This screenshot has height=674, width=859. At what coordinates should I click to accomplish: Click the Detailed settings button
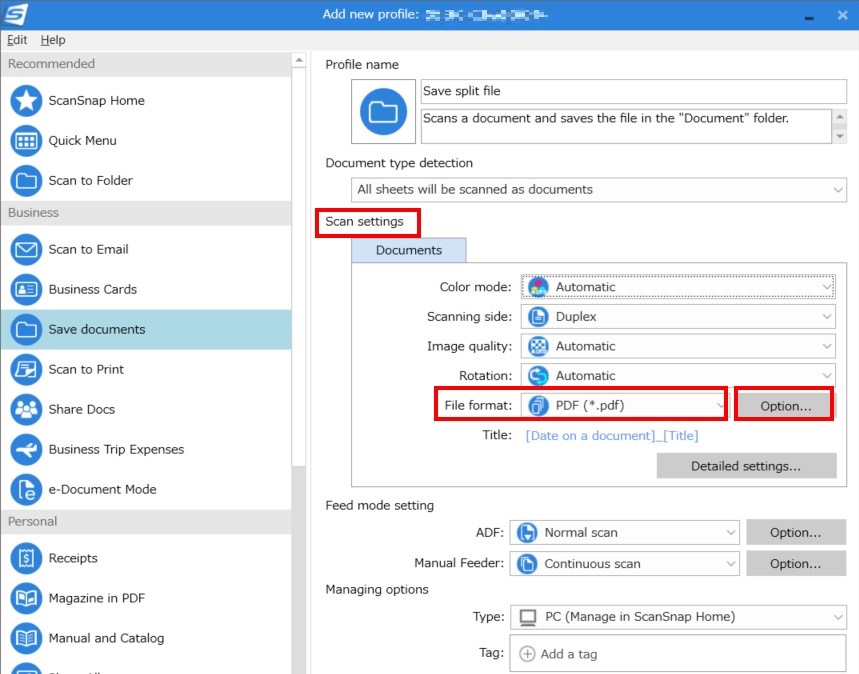[x=745, y=466]
